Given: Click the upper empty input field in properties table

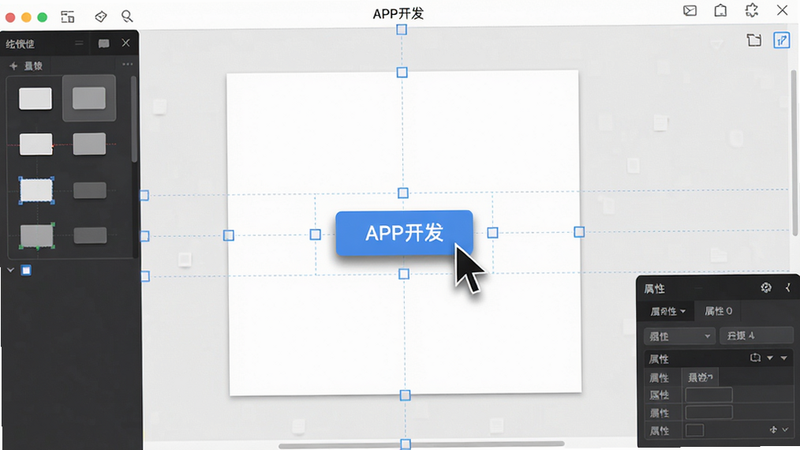Looking at the screenshot, I should [709, 395].
